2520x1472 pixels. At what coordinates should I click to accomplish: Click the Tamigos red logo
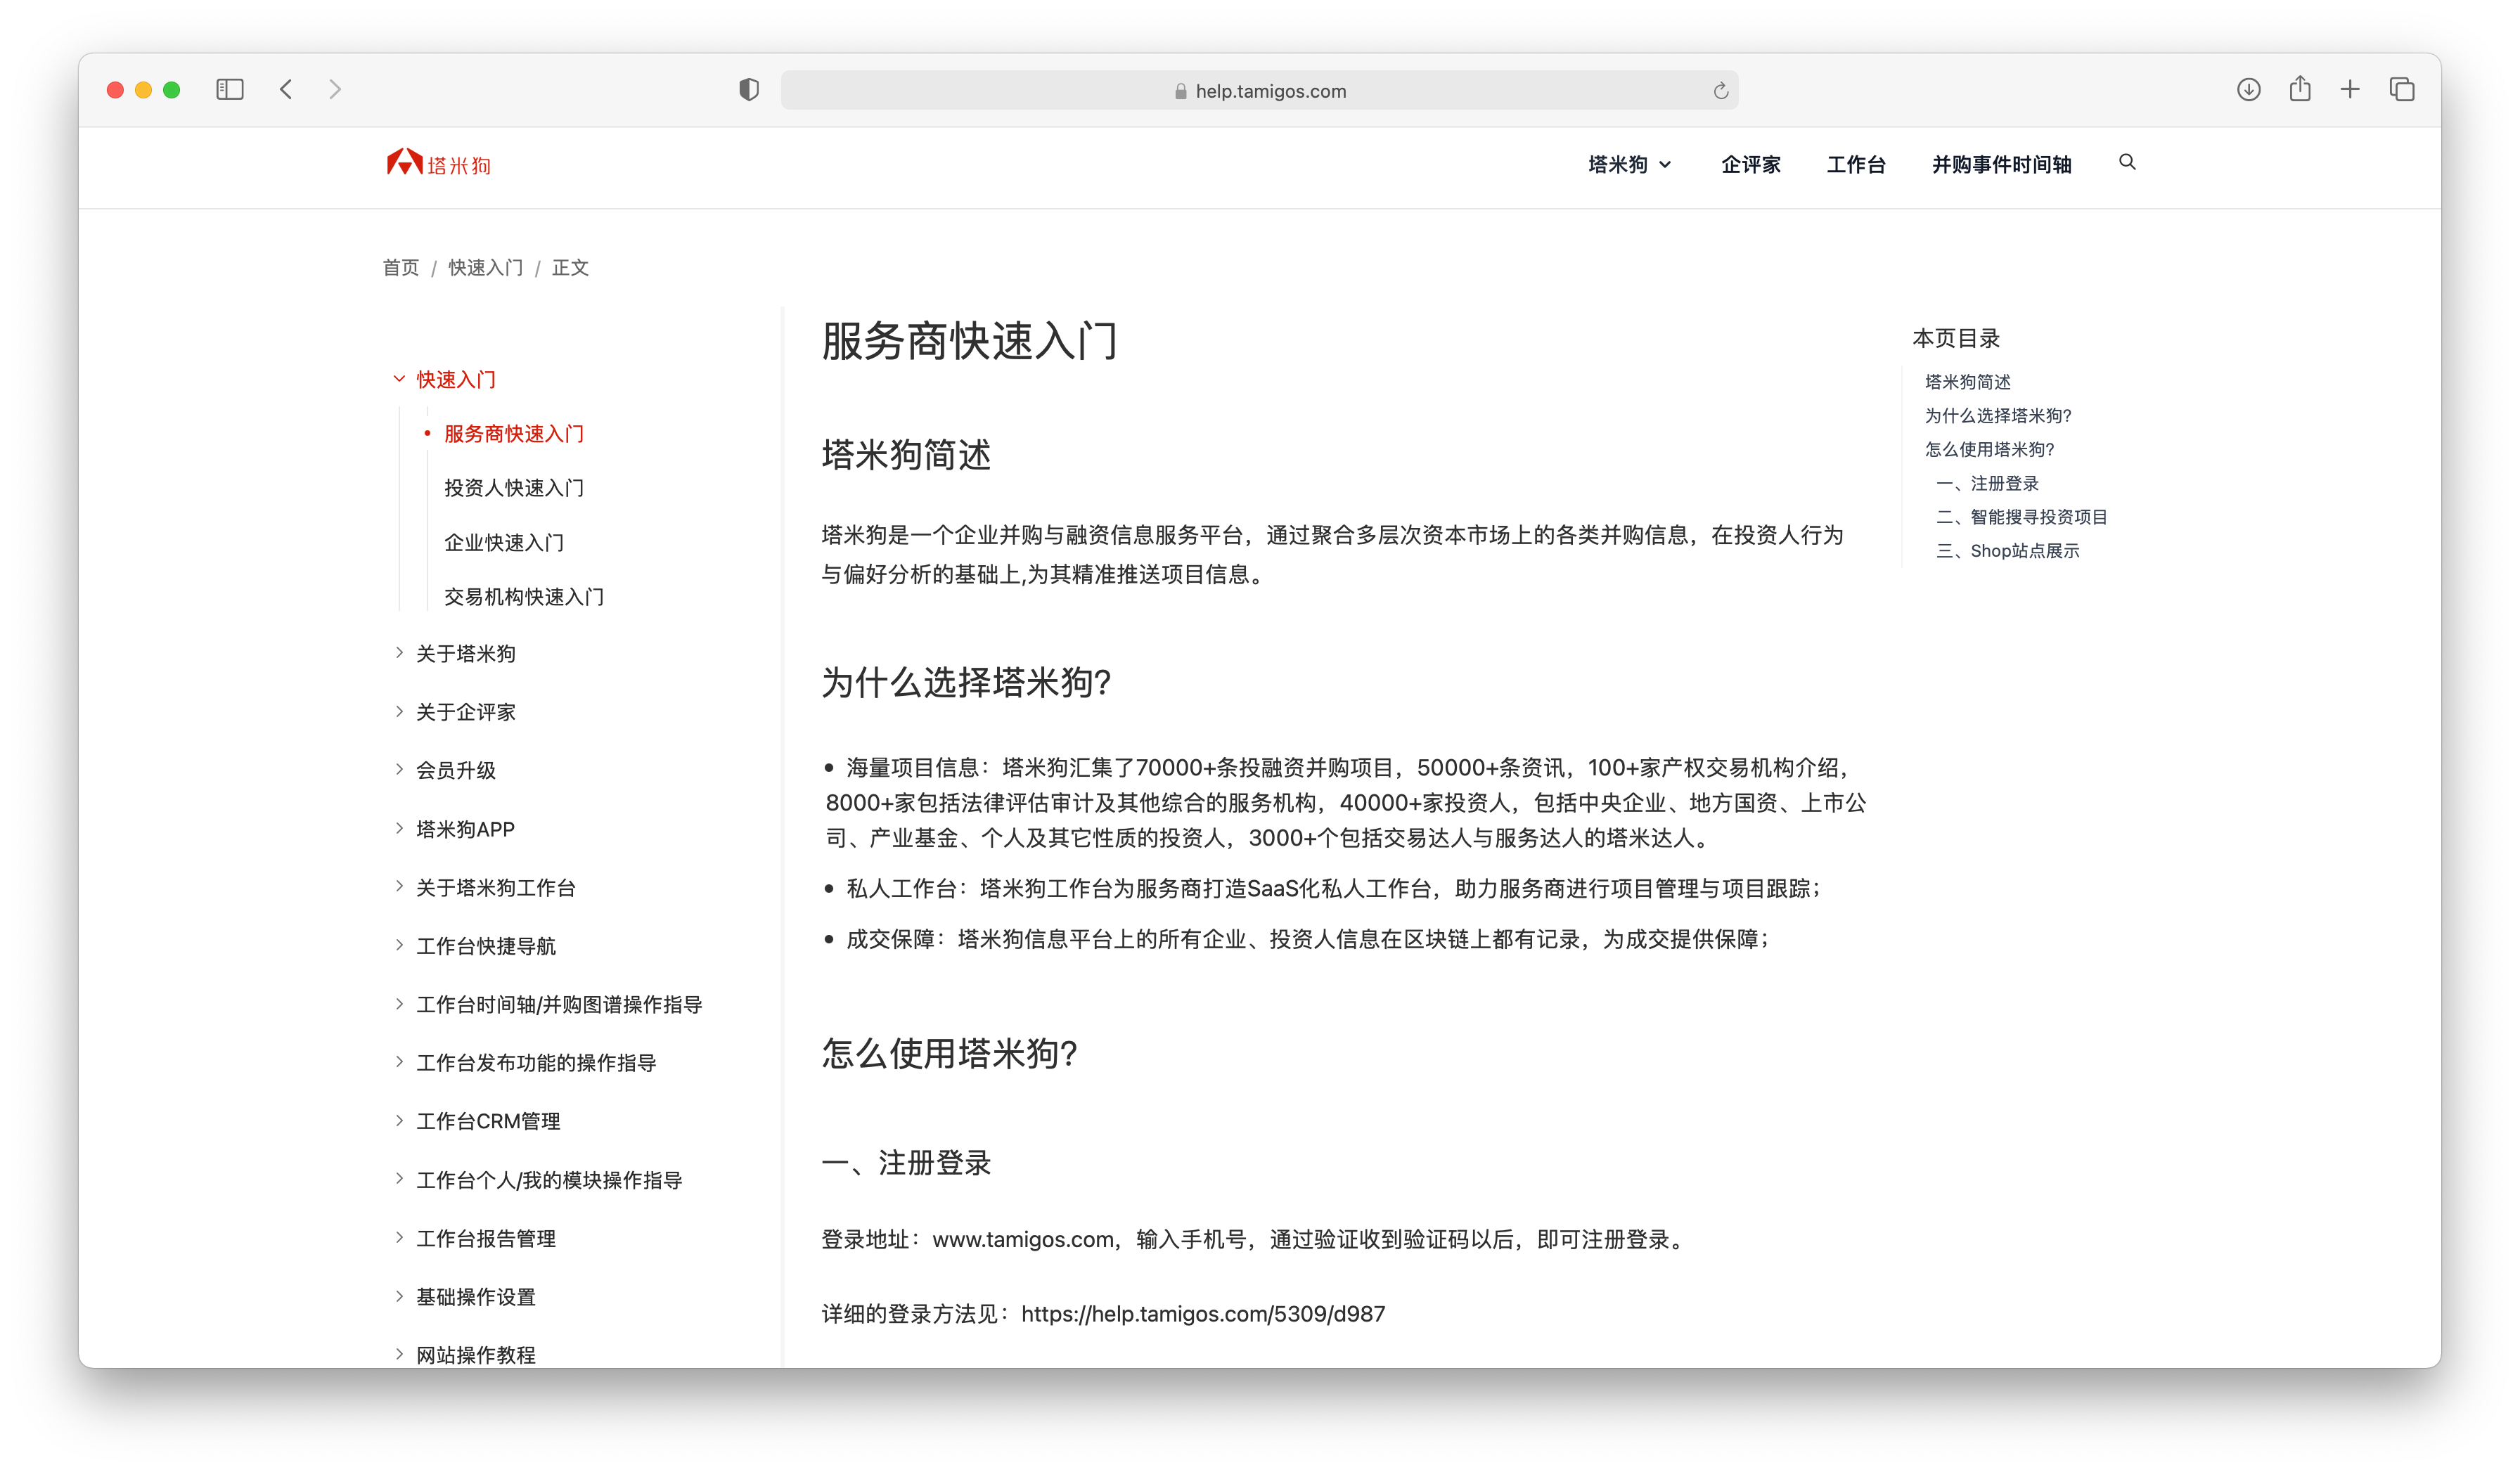click(438, 163)
